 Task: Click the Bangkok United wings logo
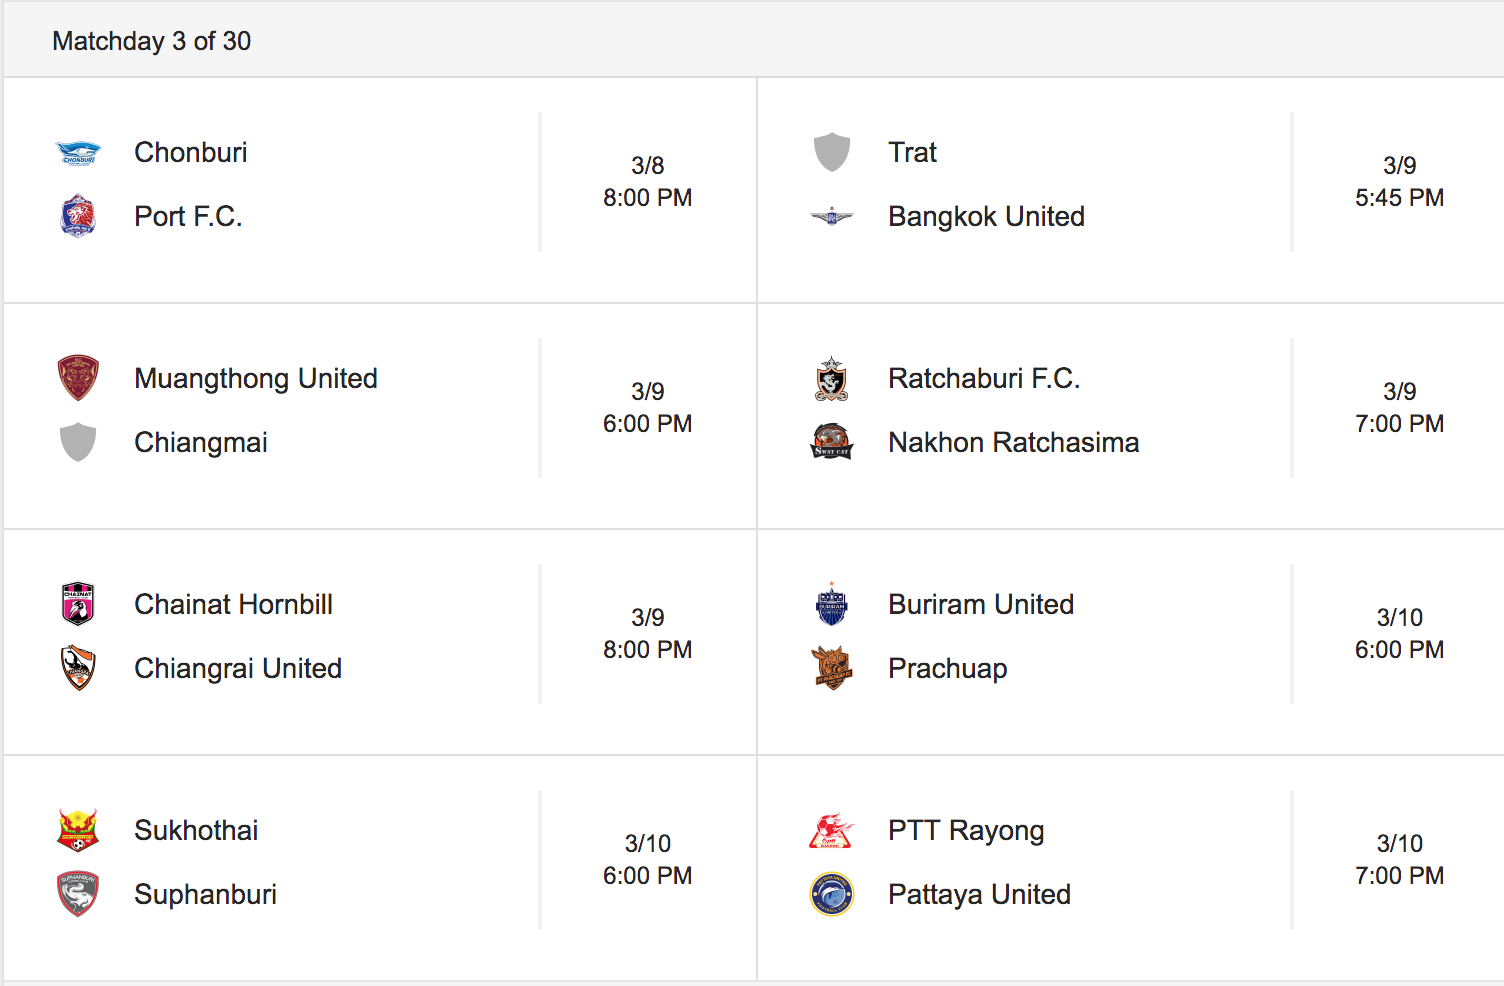[832, 216]
